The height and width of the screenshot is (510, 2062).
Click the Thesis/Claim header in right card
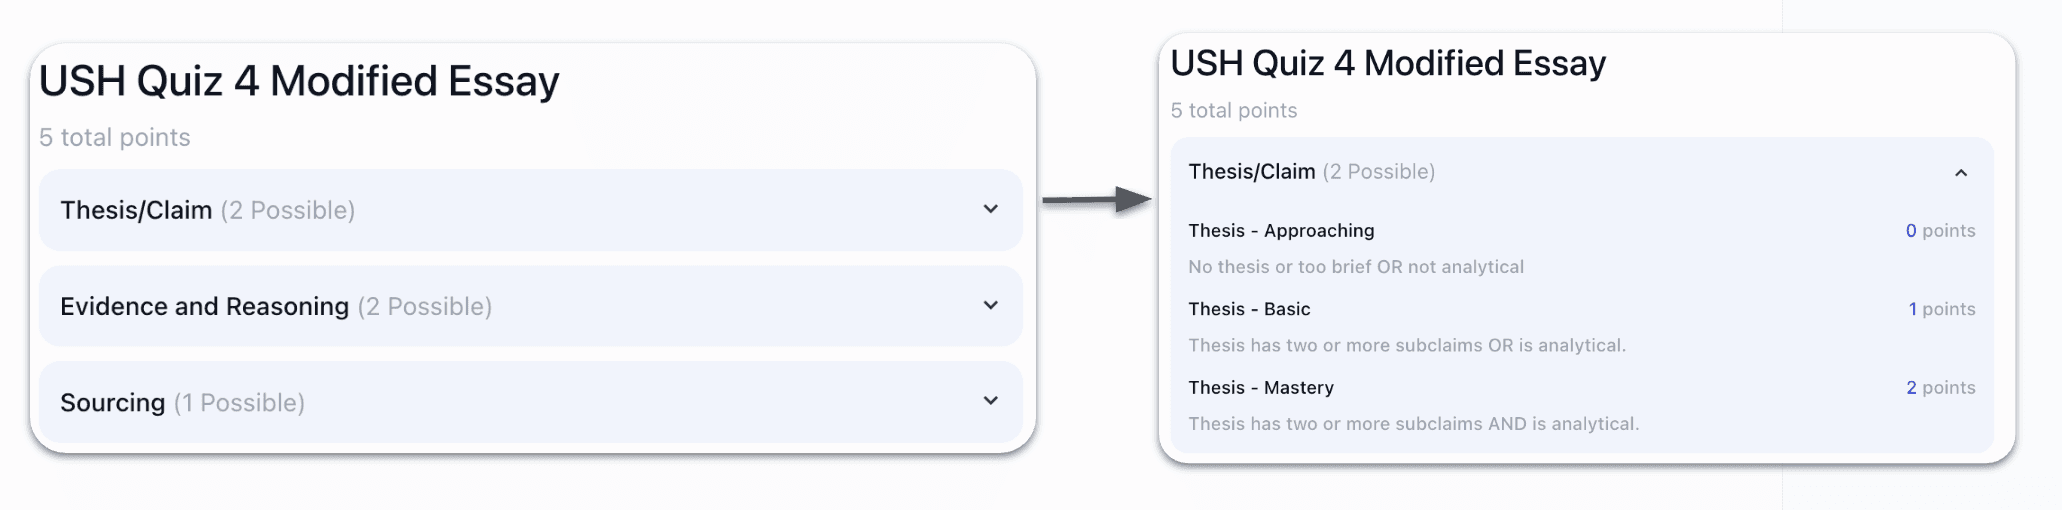pyautogui.click(x=1581, y=172)
